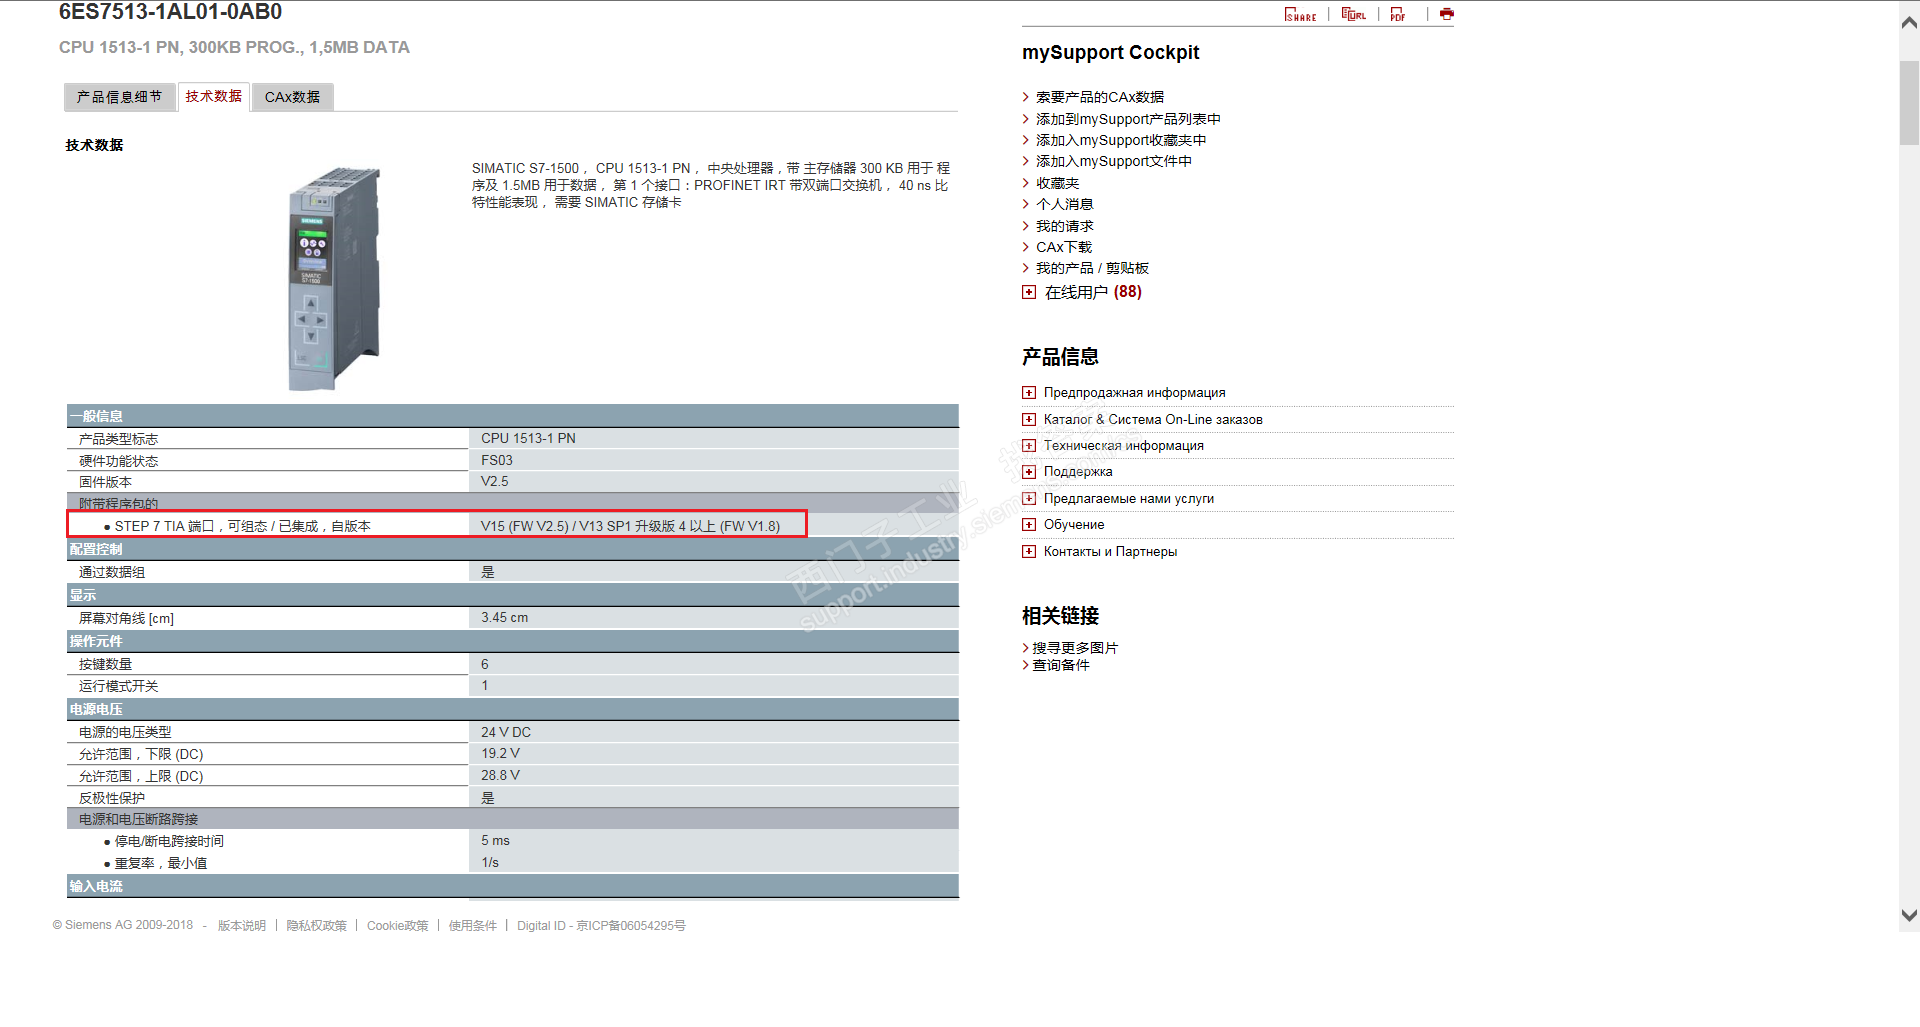Click the 运行模式开关 row label
The height and width of the screenshot is (1027, 1920).
119,686
